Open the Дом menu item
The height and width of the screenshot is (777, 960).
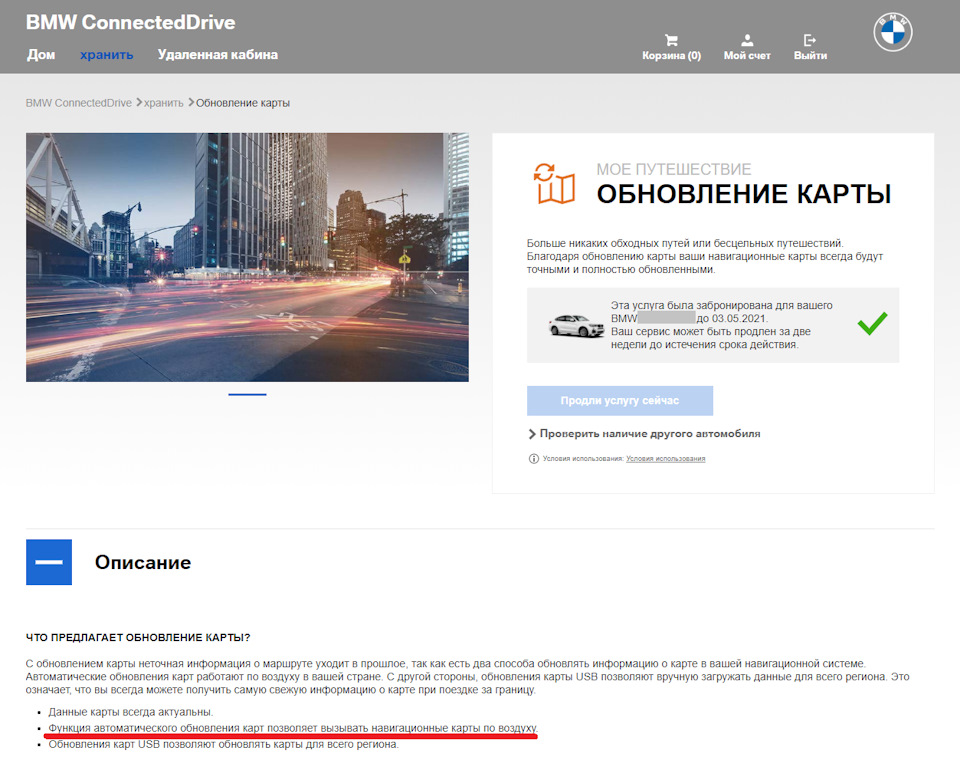point(41,54)
